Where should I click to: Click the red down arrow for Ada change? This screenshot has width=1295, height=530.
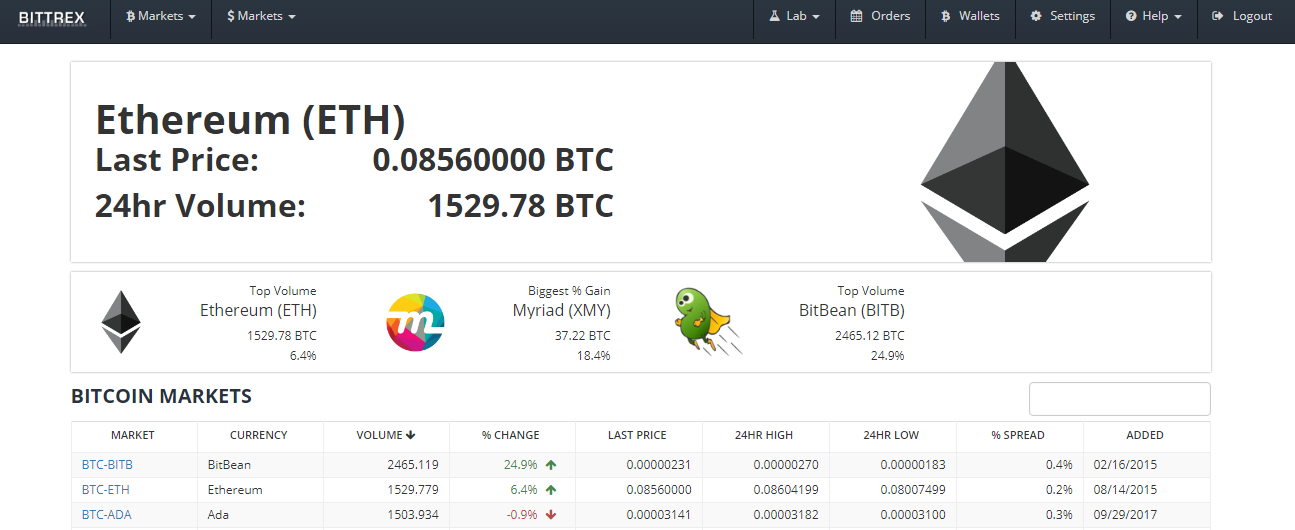pyautogui.click(x=551, y=515)
